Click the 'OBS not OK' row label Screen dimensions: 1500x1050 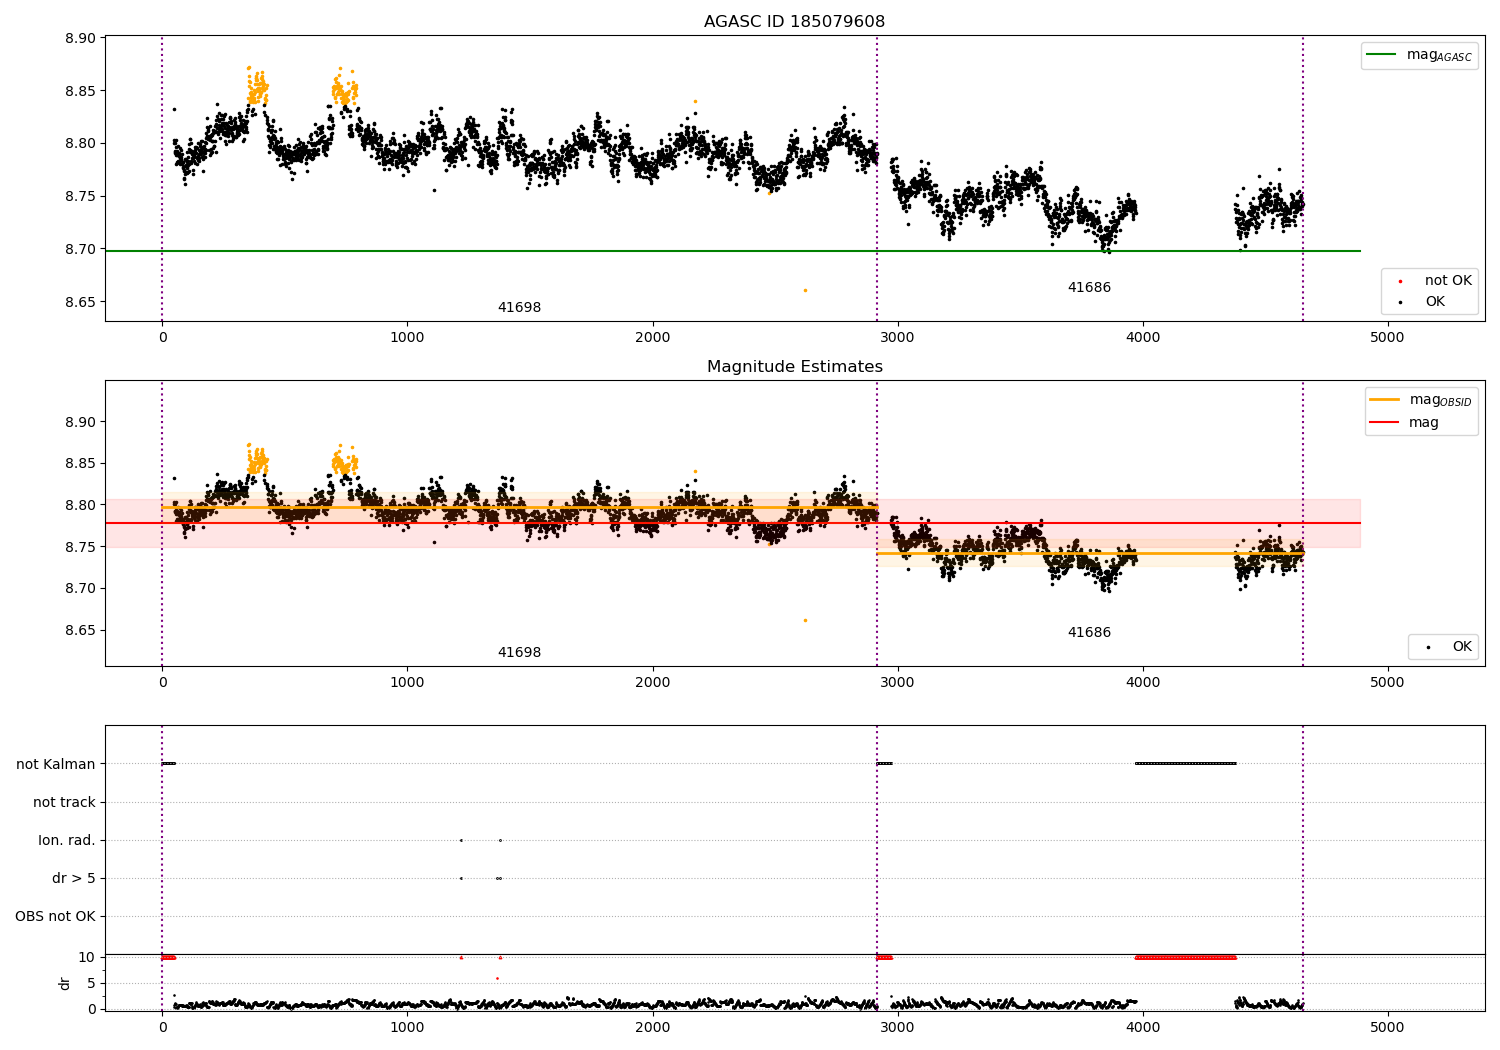(55, 916)
